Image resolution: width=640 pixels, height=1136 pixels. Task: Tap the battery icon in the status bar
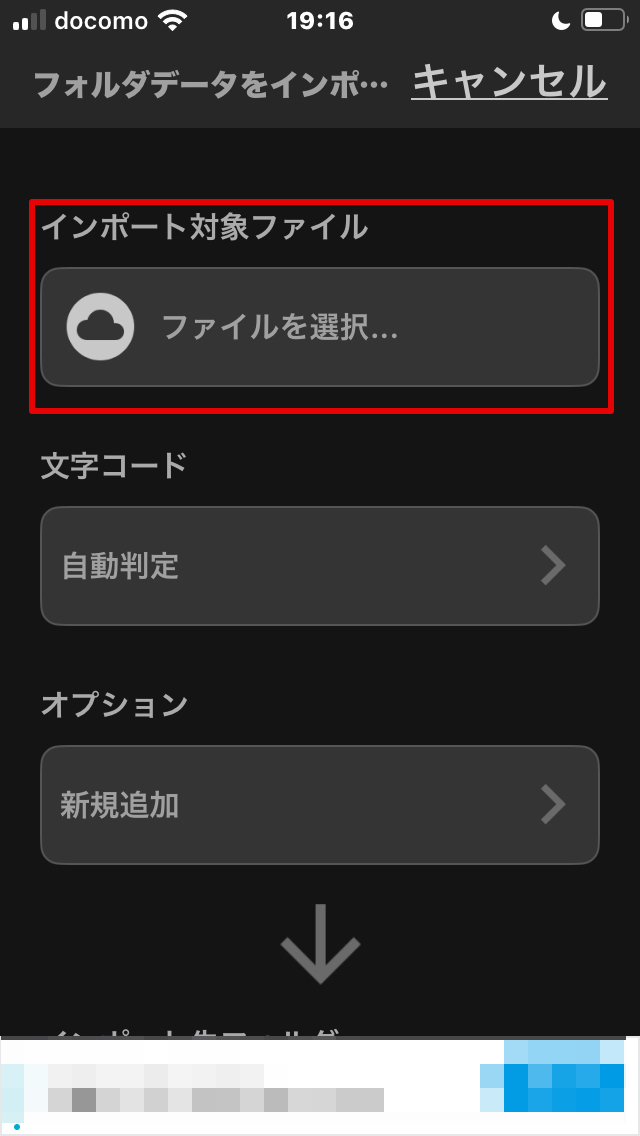(604, 20)
